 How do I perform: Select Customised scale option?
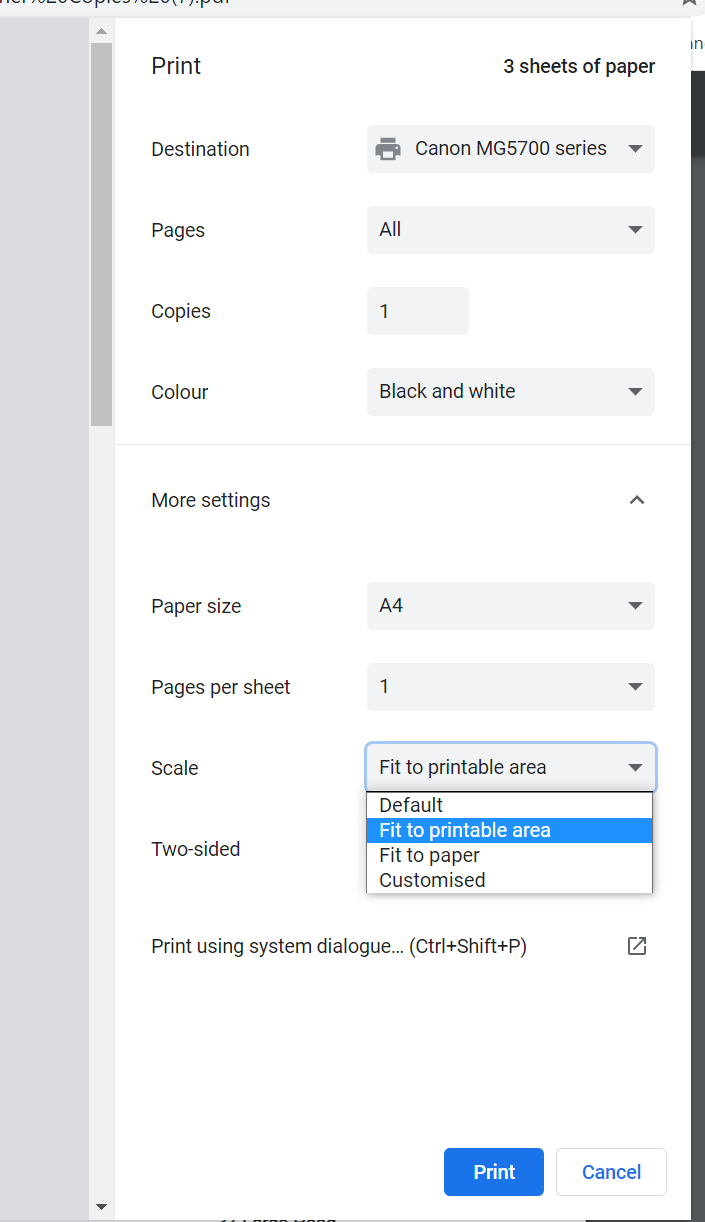click(509, 880)
